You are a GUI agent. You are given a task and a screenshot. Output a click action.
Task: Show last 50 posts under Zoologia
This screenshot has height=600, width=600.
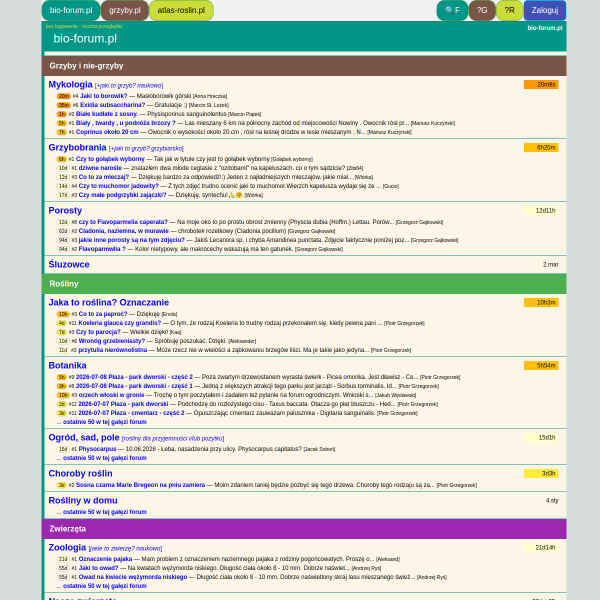[105, 586]
